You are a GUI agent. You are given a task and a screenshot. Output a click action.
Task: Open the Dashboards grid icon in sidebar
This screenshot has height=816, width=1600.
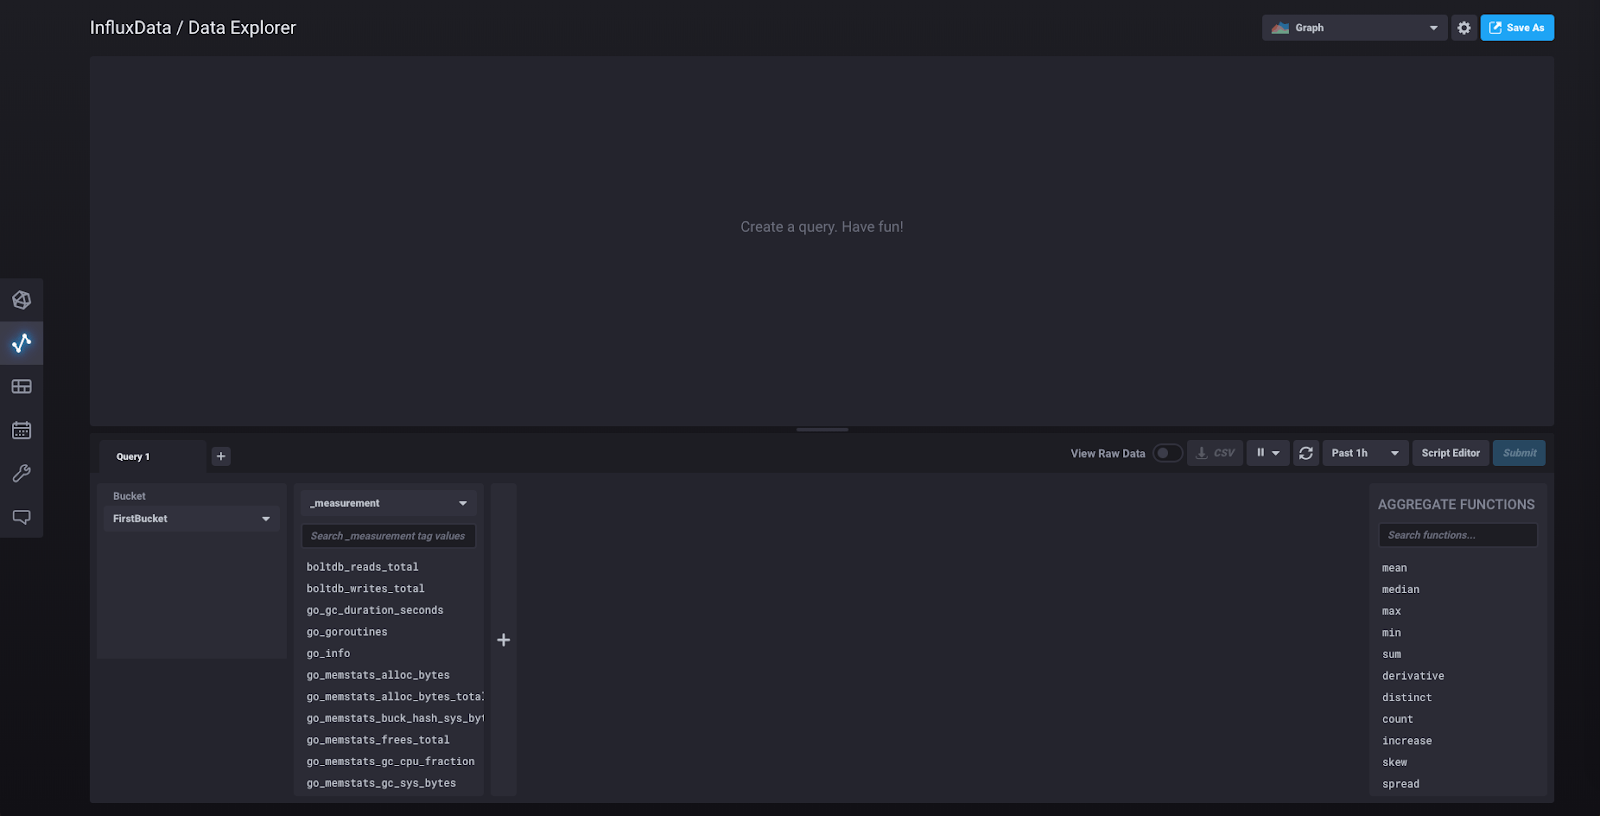click(x=21, y=387)
